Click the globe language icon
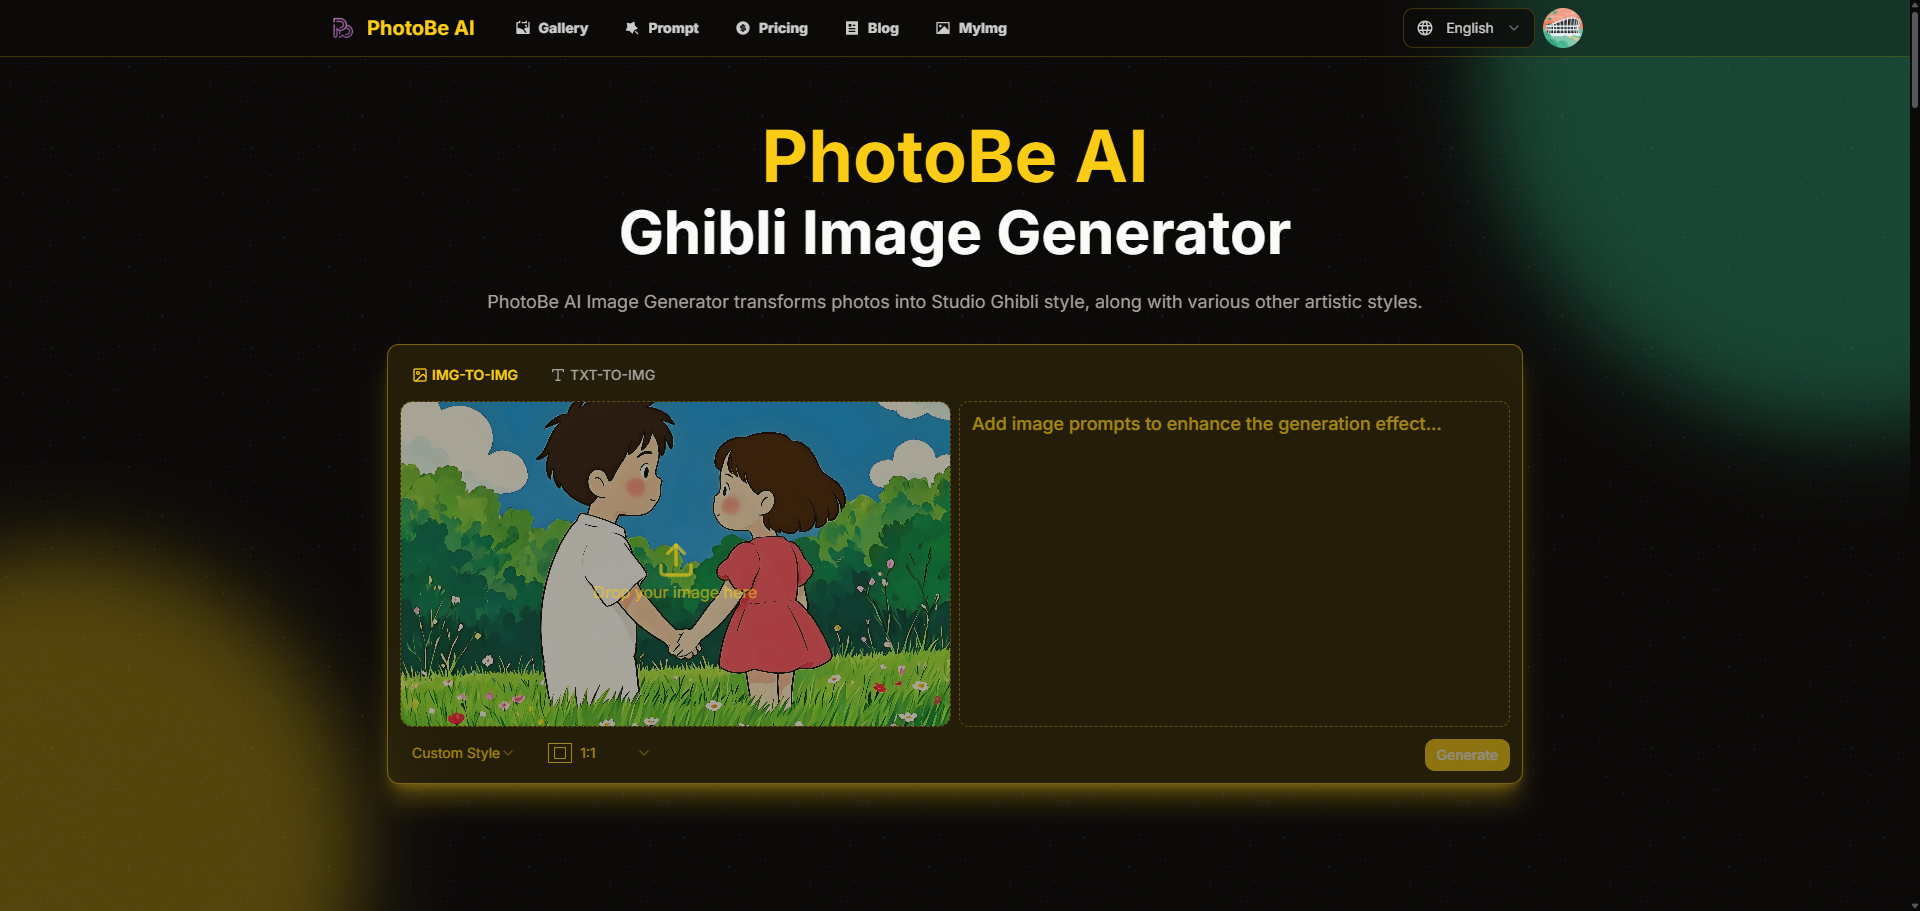 pyautogui.click(x=1425, y=28)
